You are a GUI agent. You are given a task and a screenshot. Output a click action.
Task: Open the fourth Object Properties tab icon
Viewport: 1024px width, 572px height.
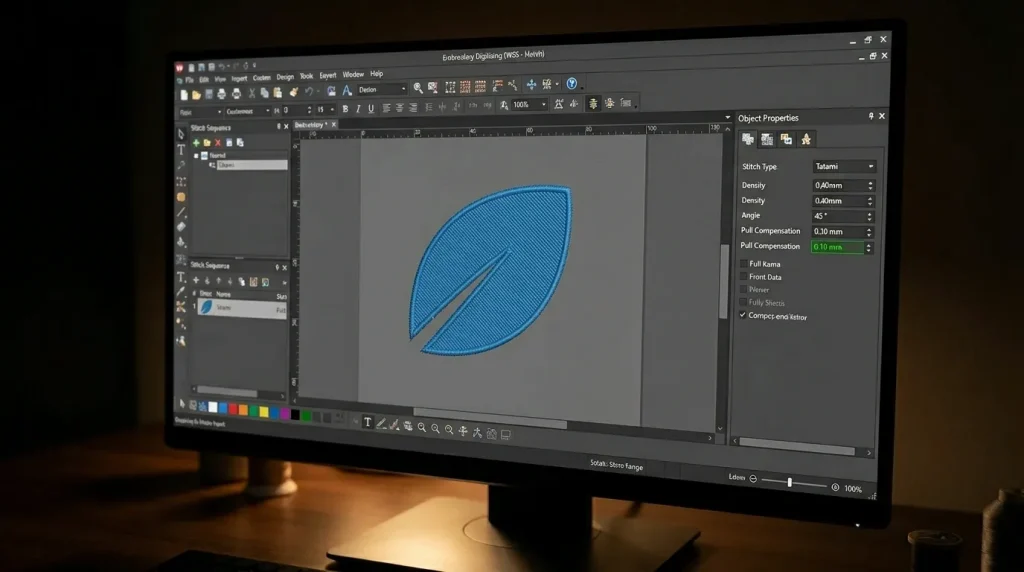[x=807, y=139]
